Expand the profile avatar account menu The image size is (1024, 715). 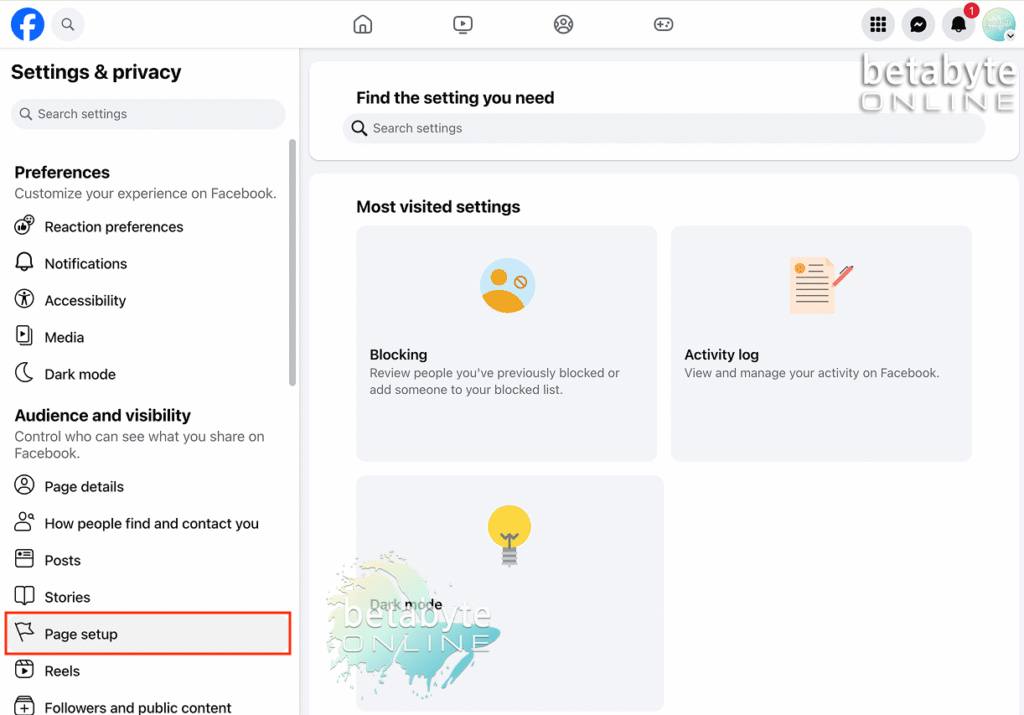[x=998, y=25]
